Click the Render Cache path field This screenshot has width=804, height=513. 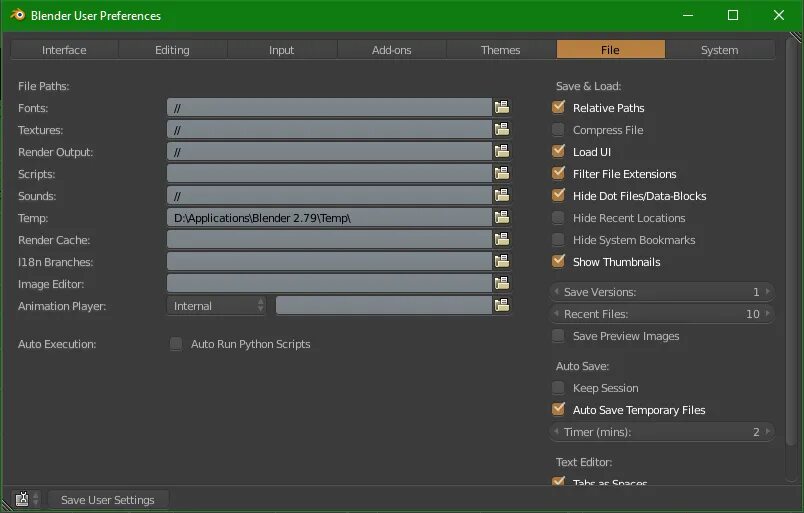[329, 240]
